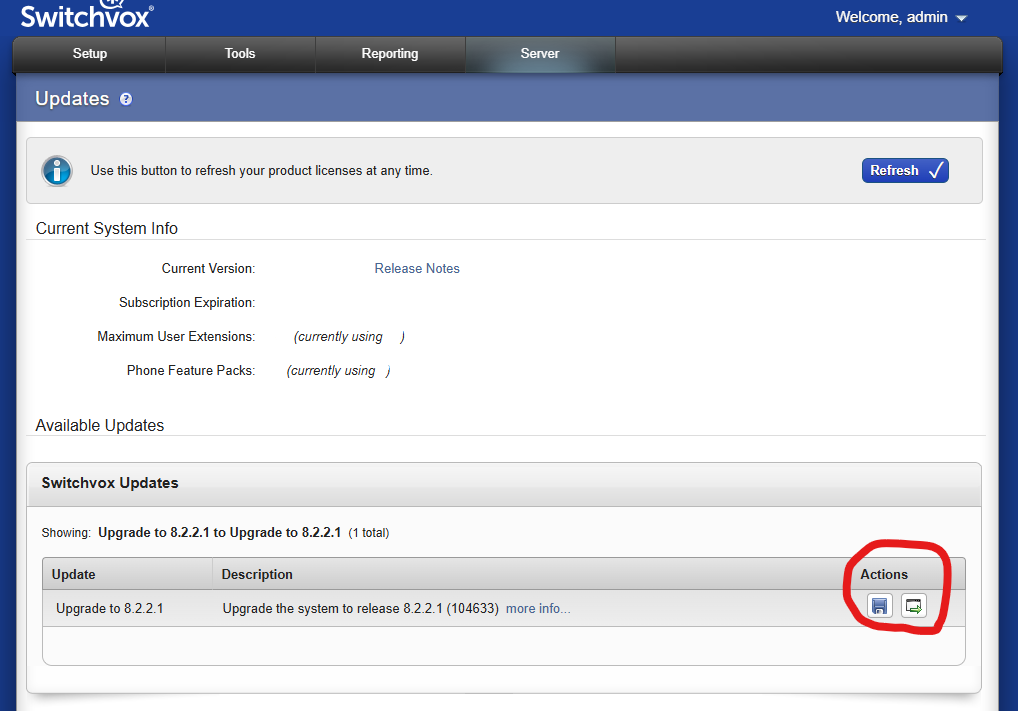Image resolution: width=1018 pixels, height=711 pixels.
Task: Click the Switchvox logo
Action: pos(86,16)
